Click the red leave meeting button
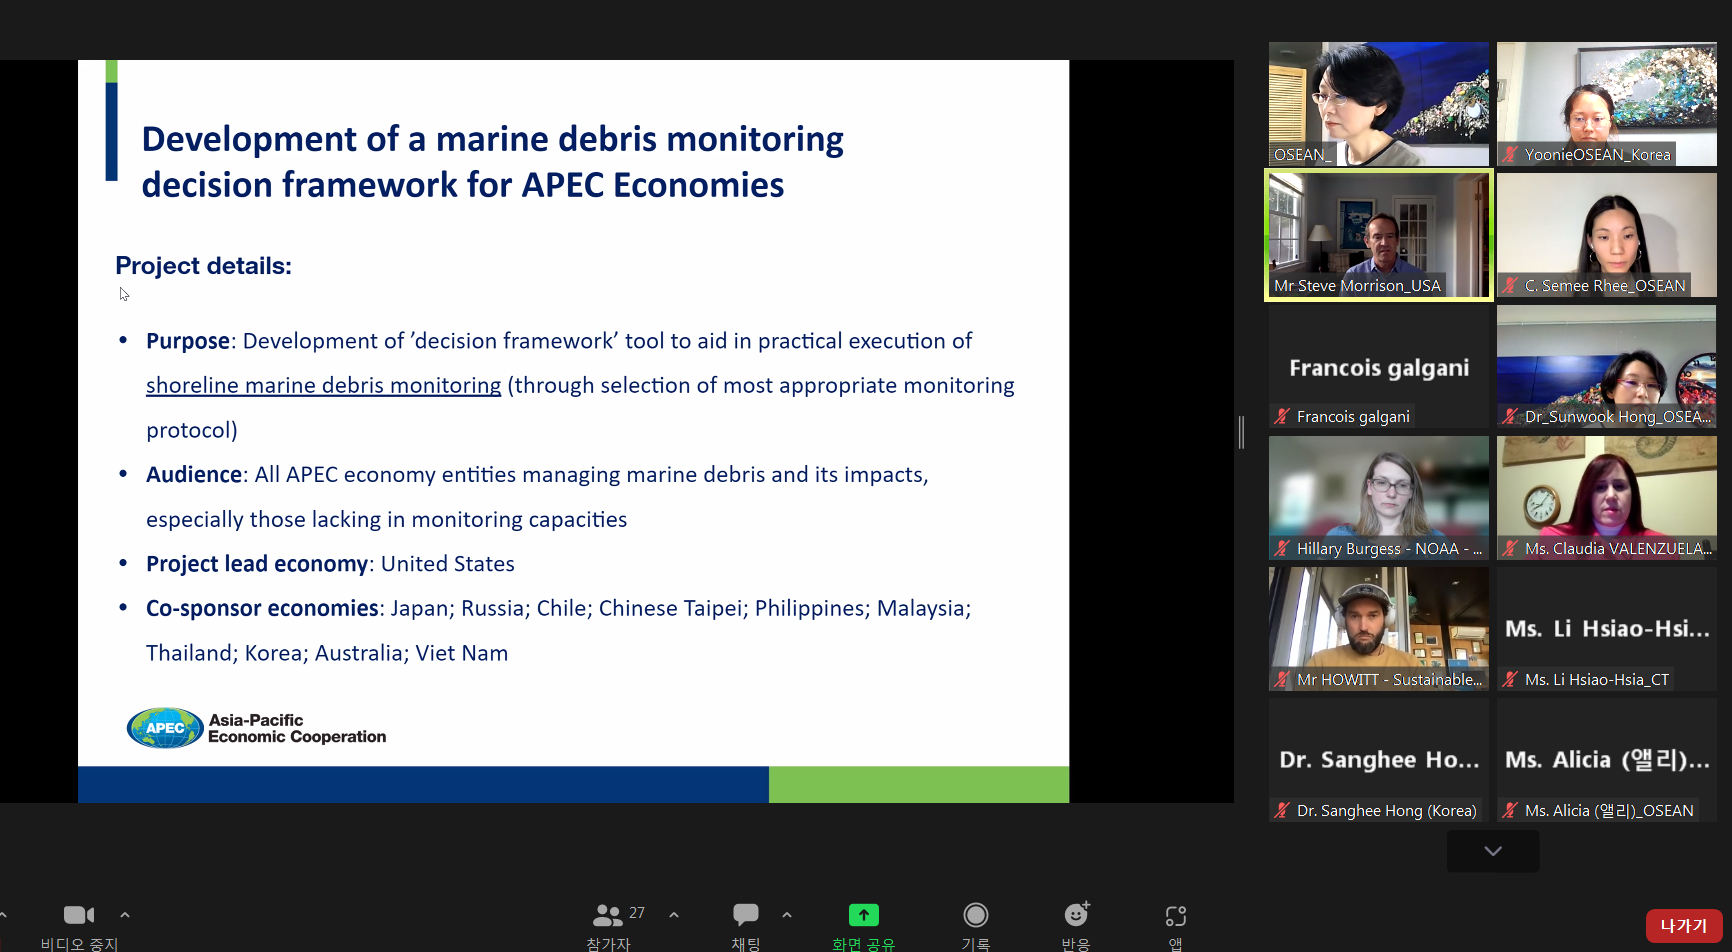 (1683, 926)
